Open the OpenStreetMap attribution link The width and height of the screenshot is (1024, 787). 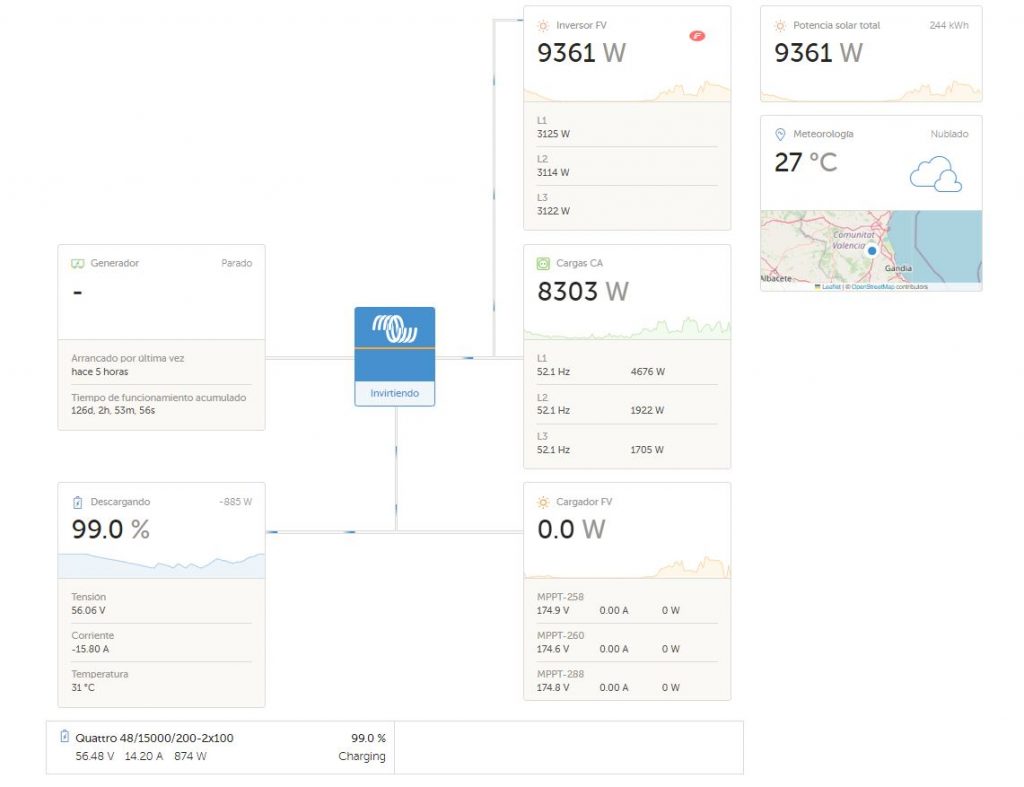873,287
